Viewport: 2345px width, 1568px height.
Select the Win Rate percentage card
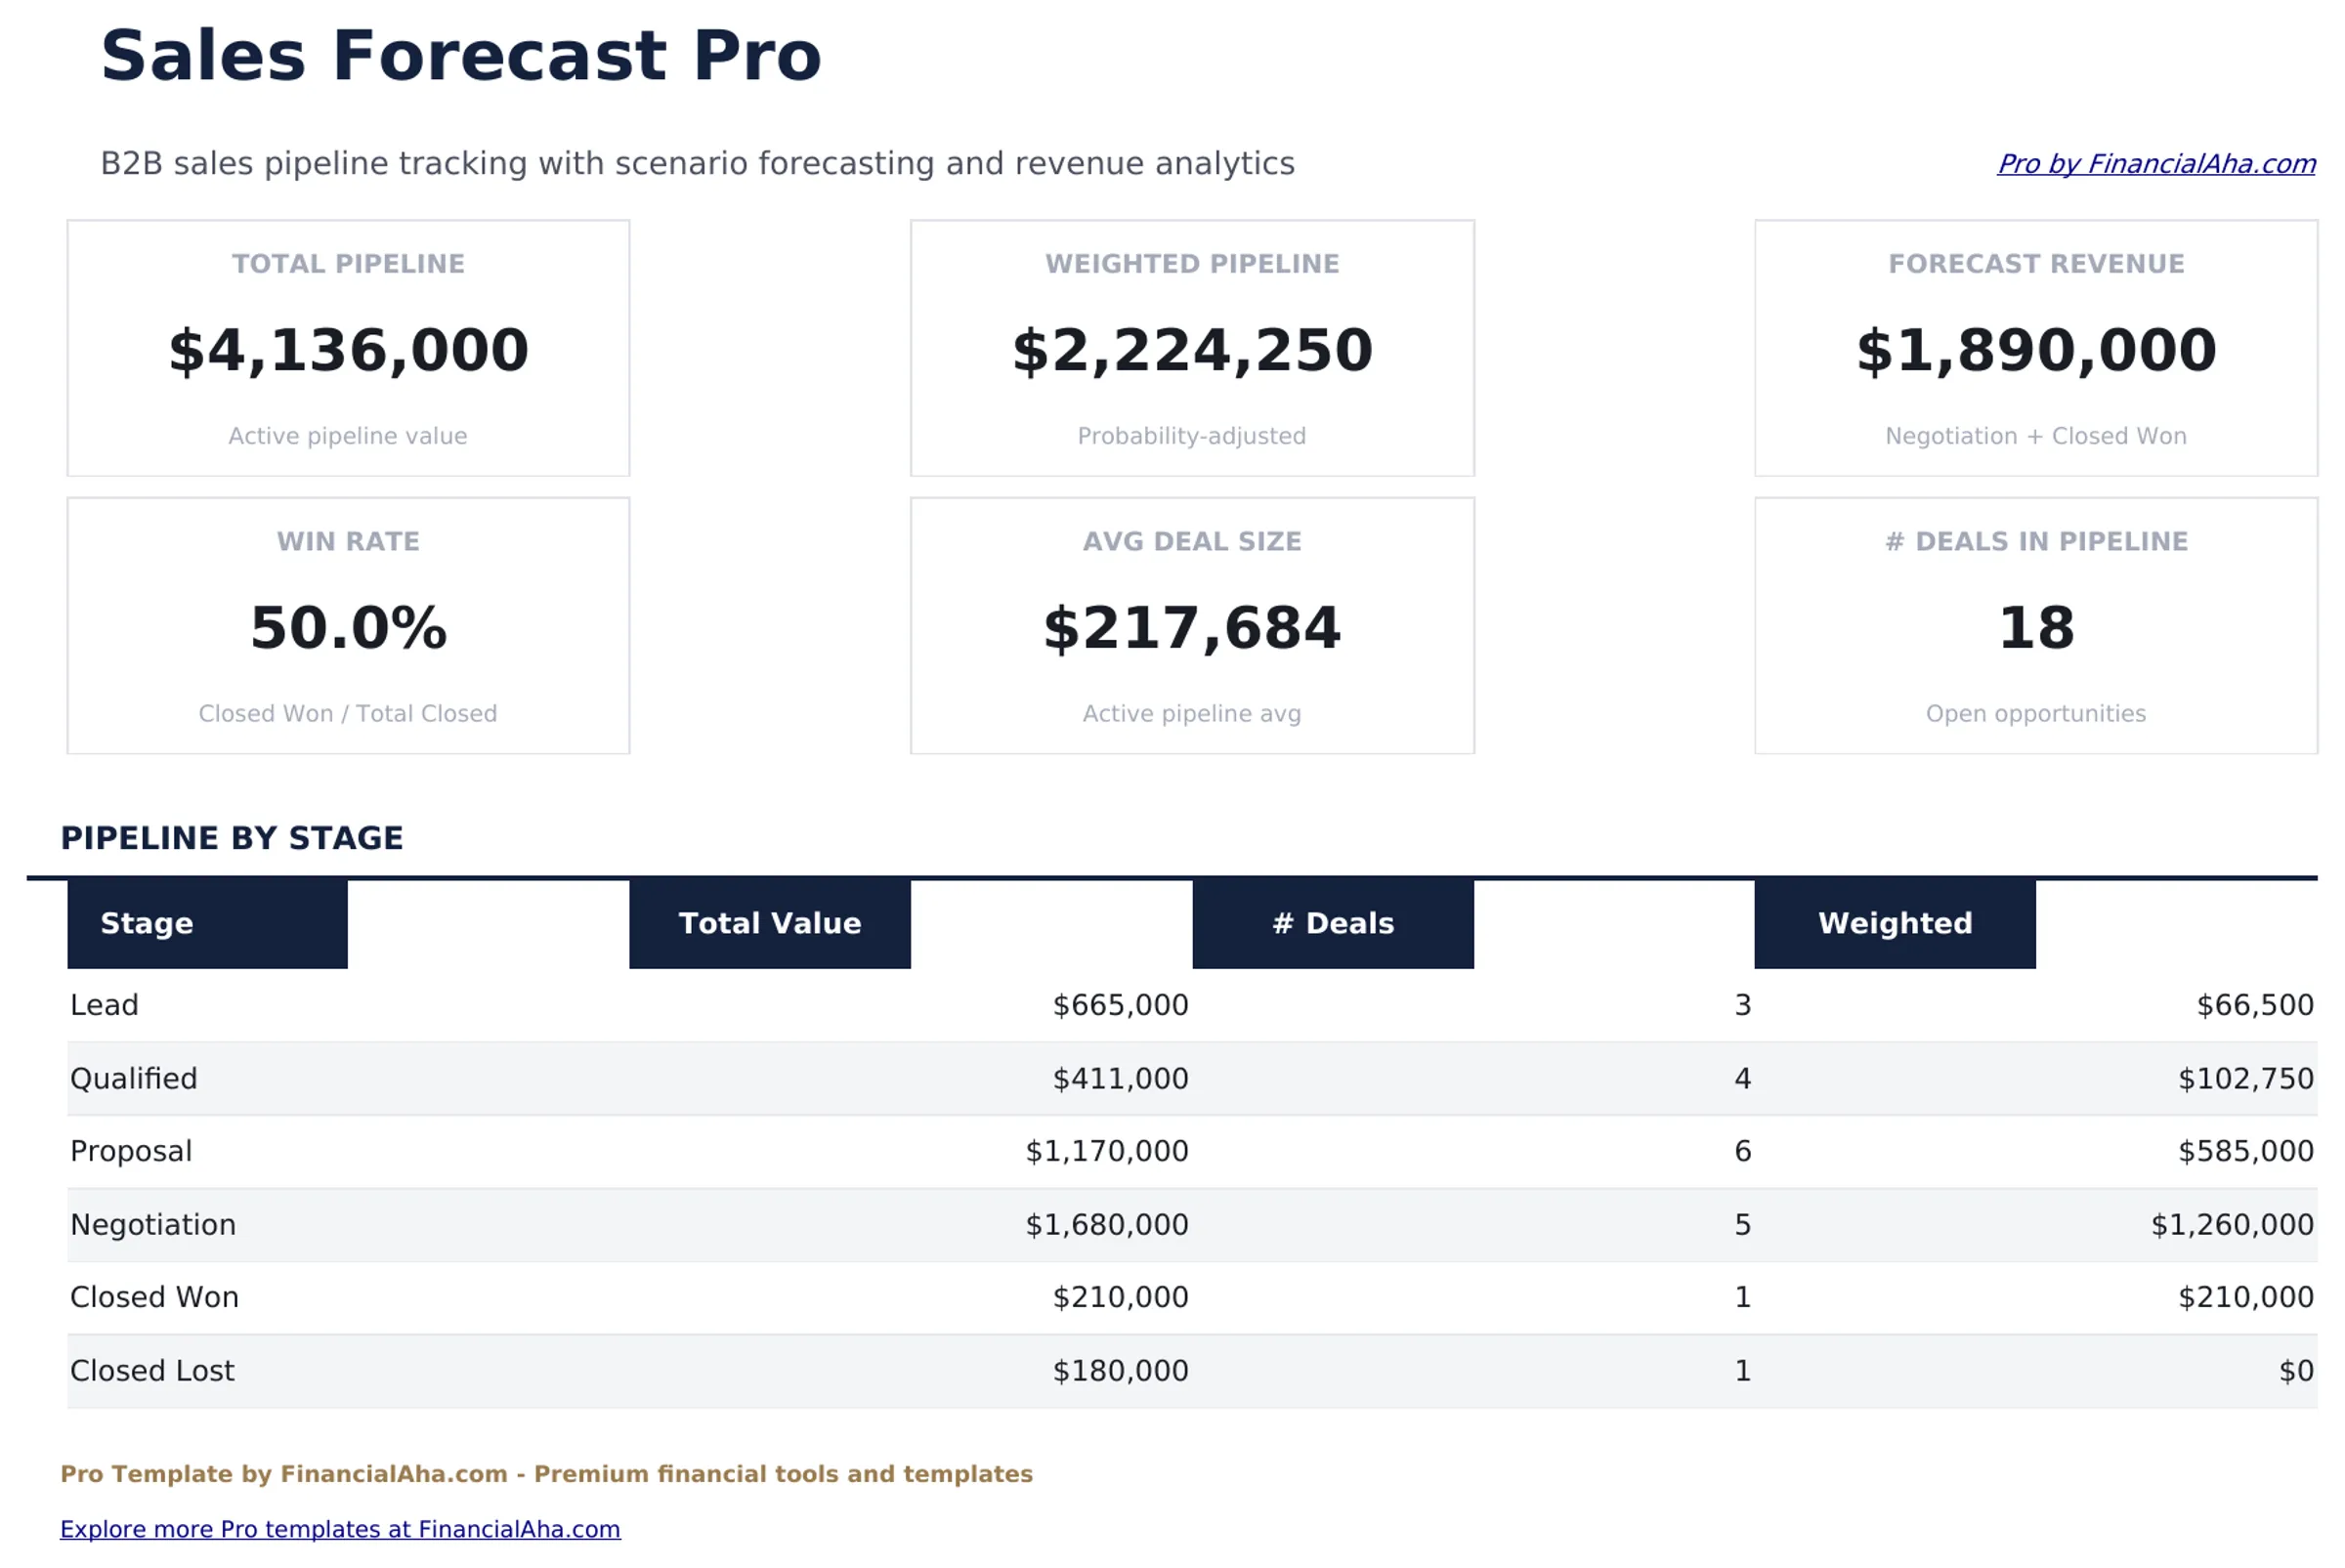tap(347, 627)
